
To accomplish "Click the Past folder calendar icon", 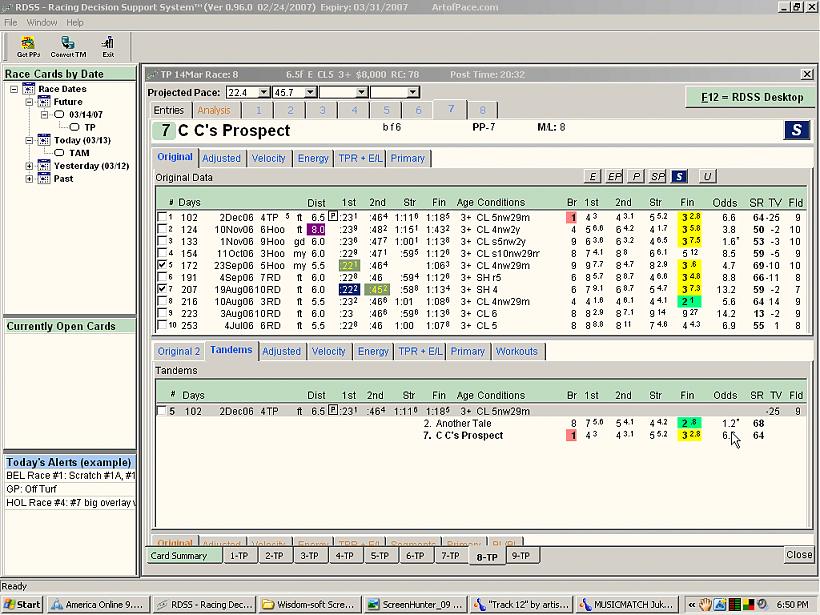I will coord(44,179).
